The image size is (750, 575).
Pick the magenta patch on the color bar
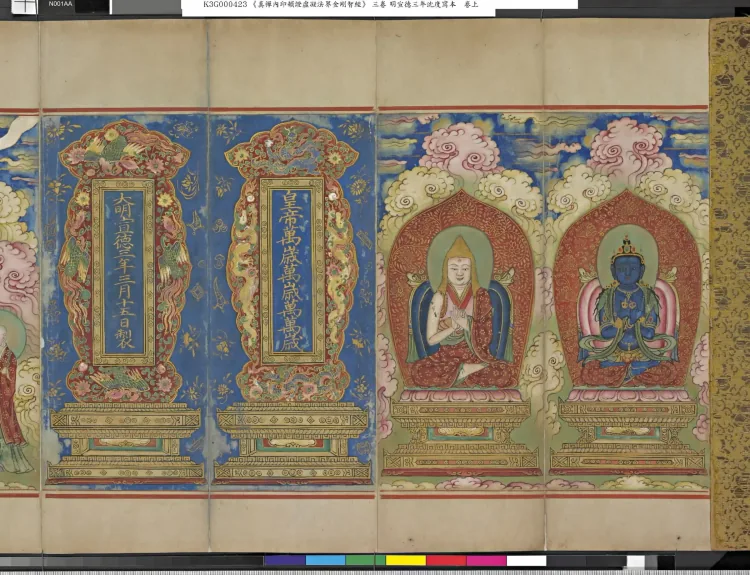(486, 560)
